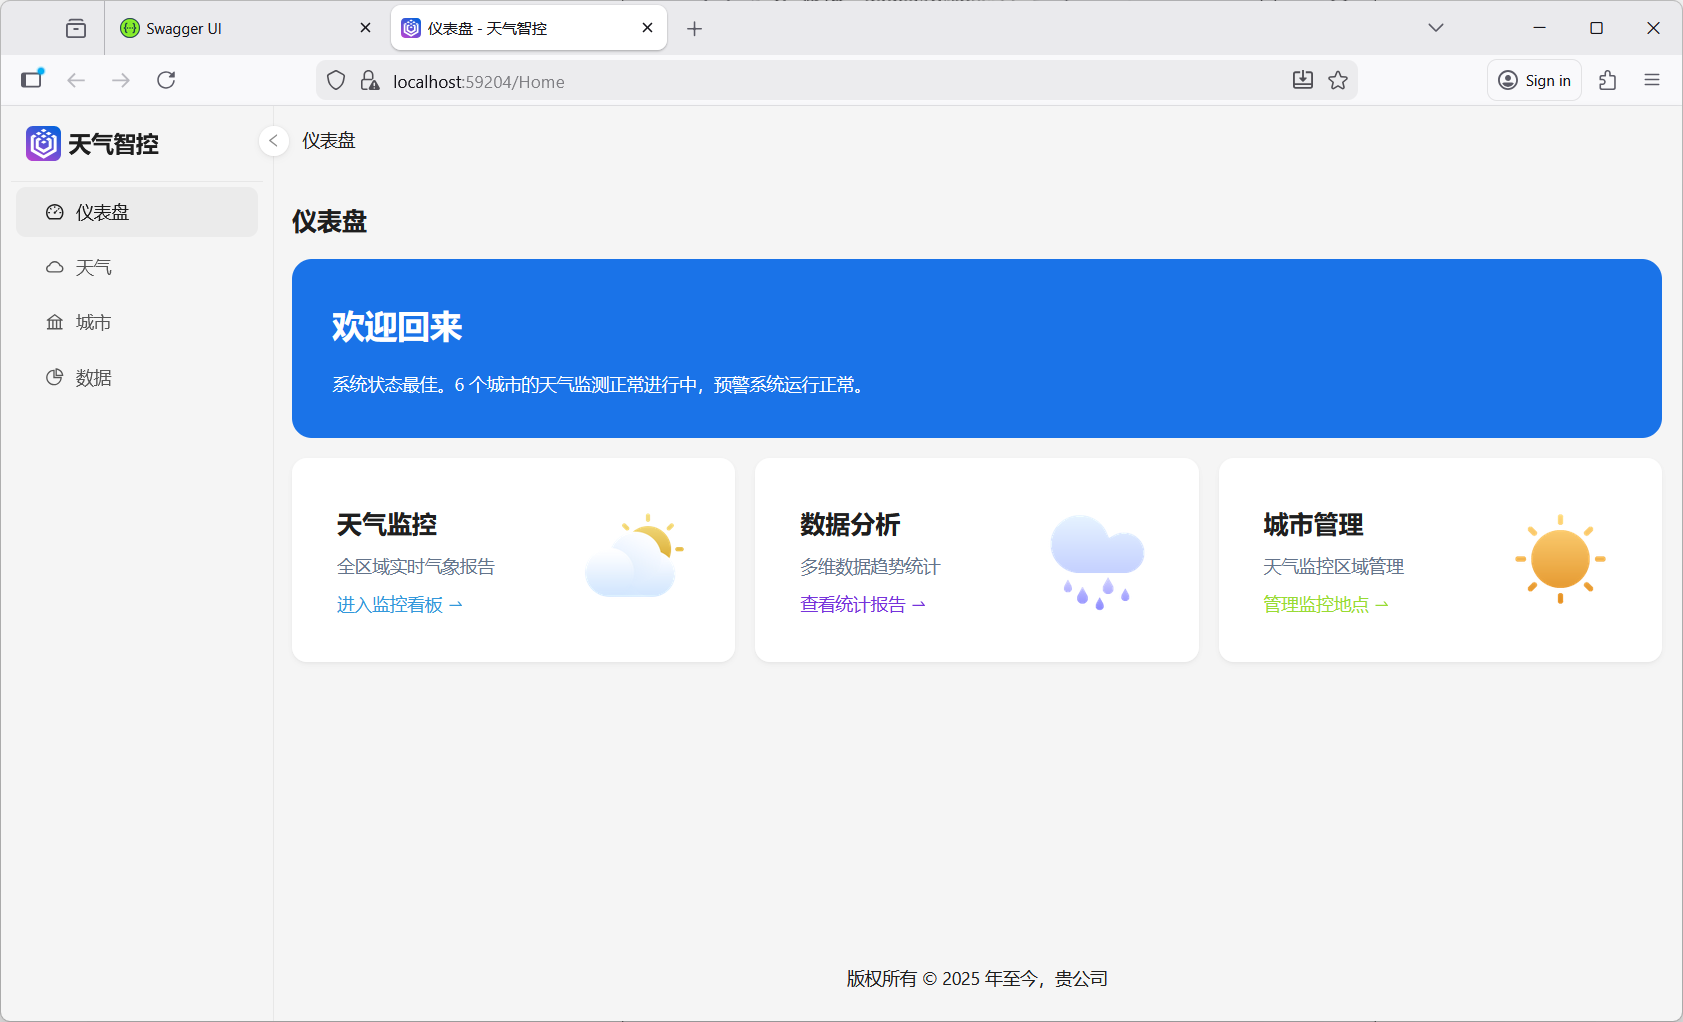The width and height of the screenshot is (1683, 1022).
Task: Bookmark this page with the star icon
Action: [x=1338, y=81]
